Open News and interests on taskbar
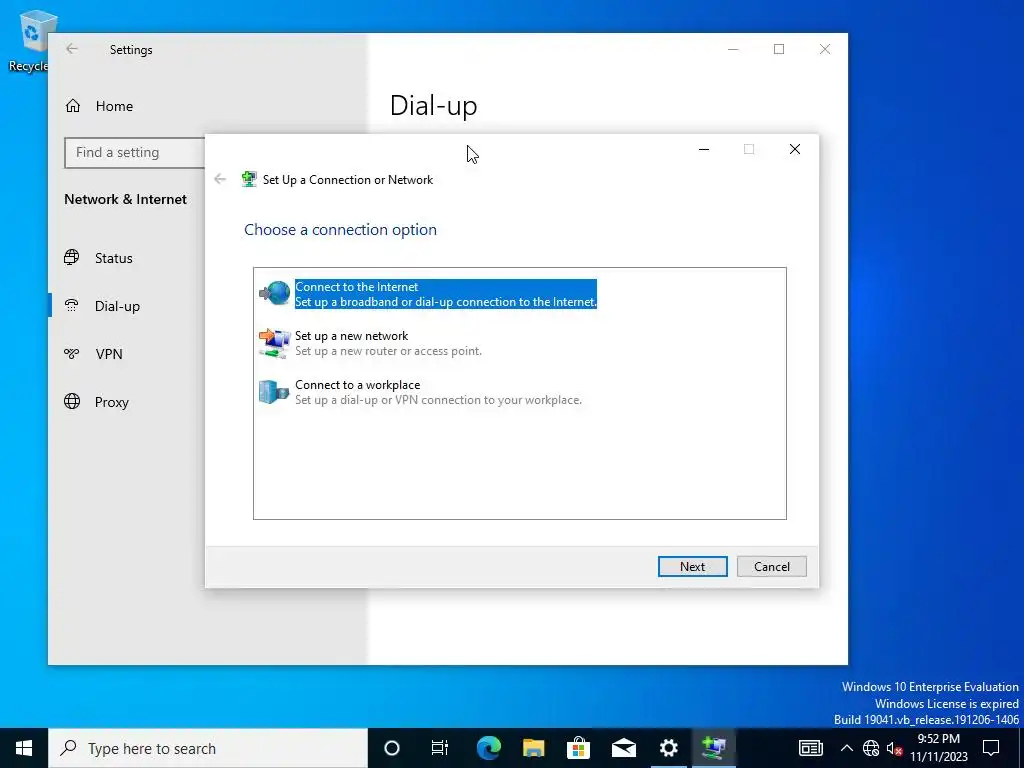This screenshot has height=768, width=1024. (810, 748)
